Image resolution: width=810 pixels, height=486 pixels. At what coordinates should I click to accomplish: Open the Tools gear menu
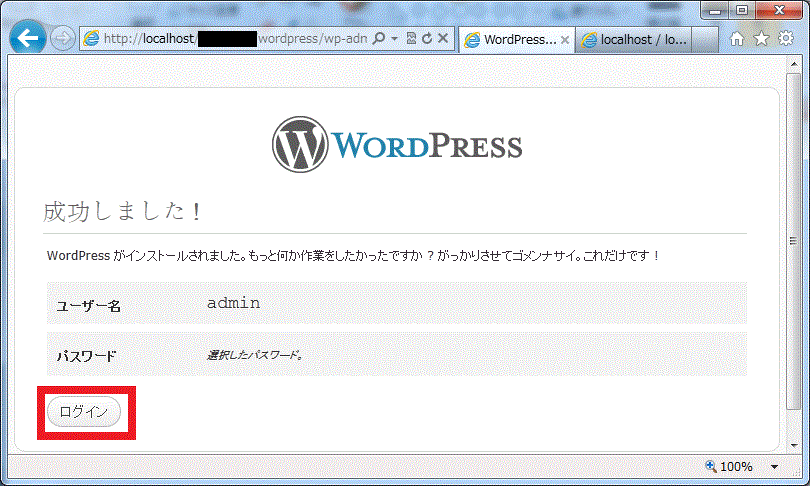click(x=785, y=39)
